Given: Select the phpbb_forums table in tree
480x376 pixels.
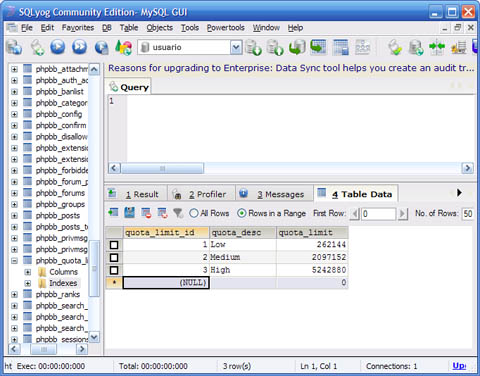Looking at the screenshot, I should coord(60,193).
